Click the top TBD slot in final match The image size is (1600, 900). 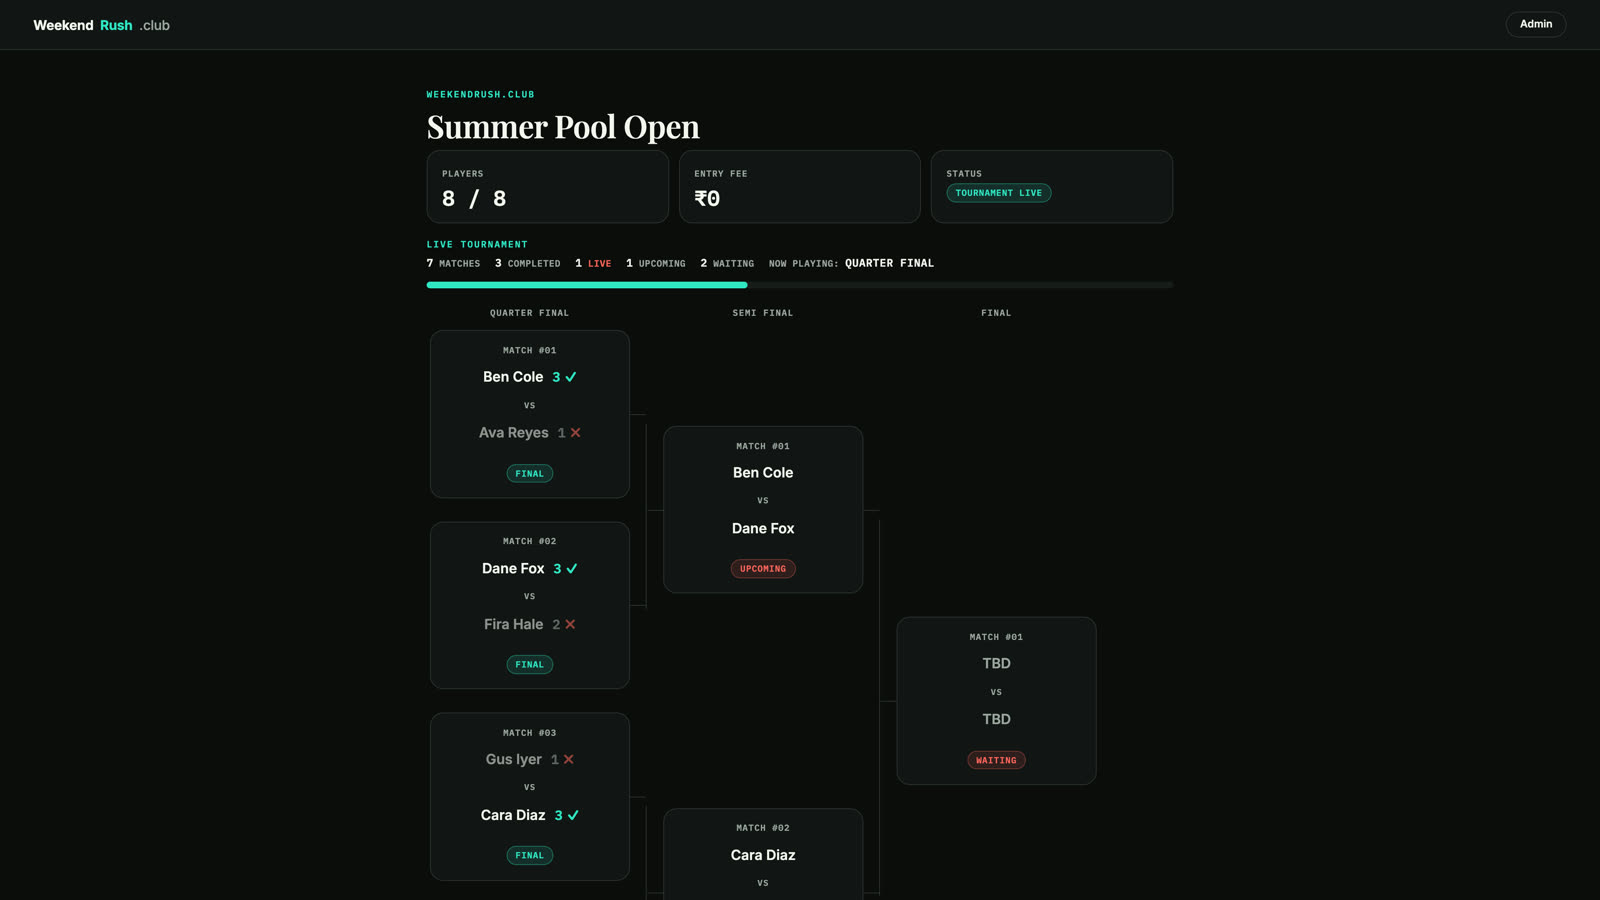(x=996, y=663)
